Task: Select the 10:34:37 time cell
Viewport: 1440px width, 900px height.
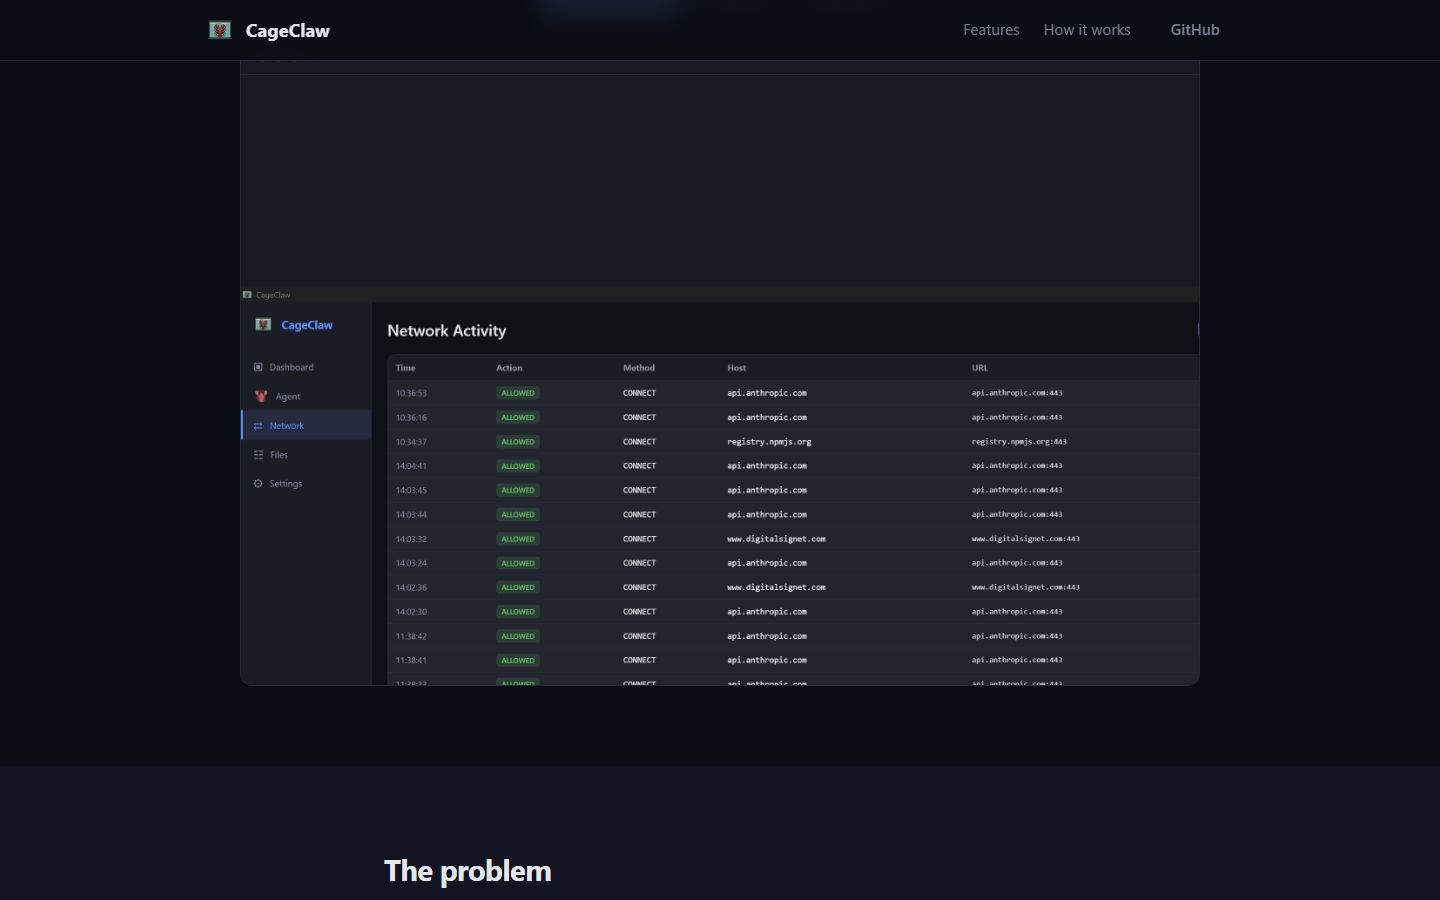Action: (411, 442)
